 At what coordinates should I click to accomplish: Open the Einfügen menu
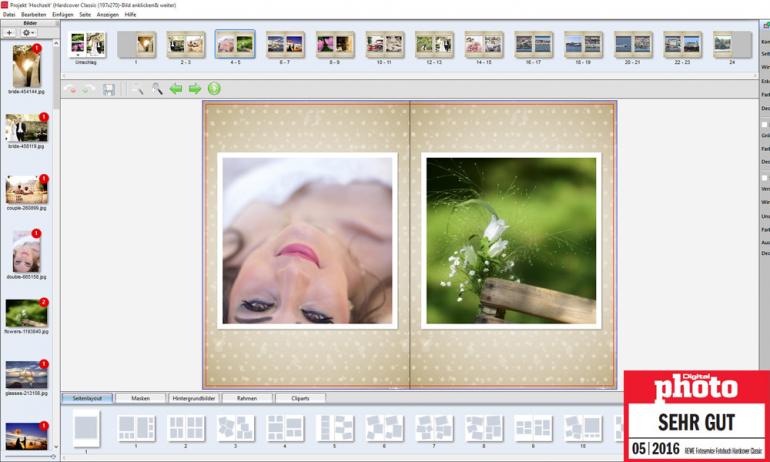point(62,15)
